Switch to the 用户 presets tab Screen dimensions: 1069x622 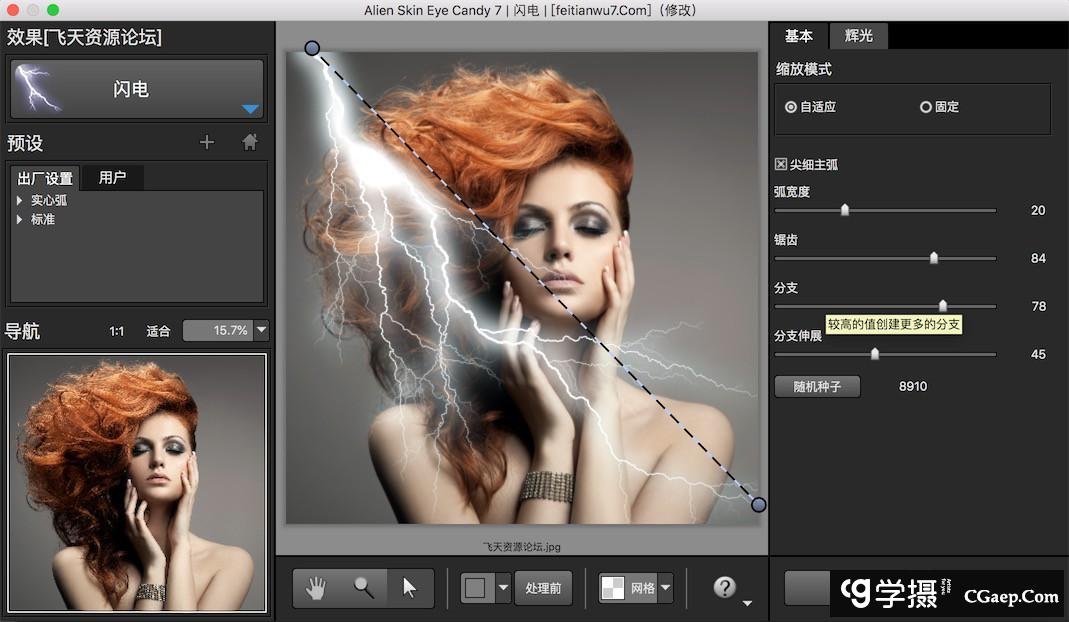pyautogui.click(x=112, y=178)
